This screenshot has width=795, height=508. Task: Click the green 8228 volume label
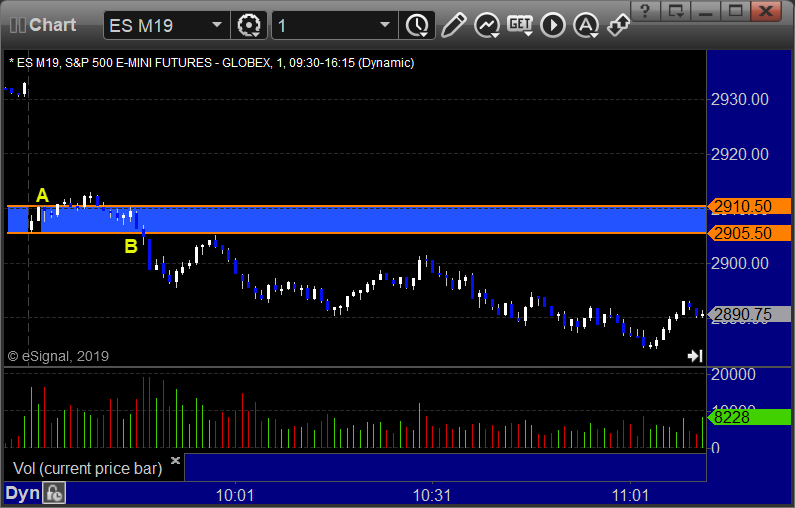(x=749, y=417)
